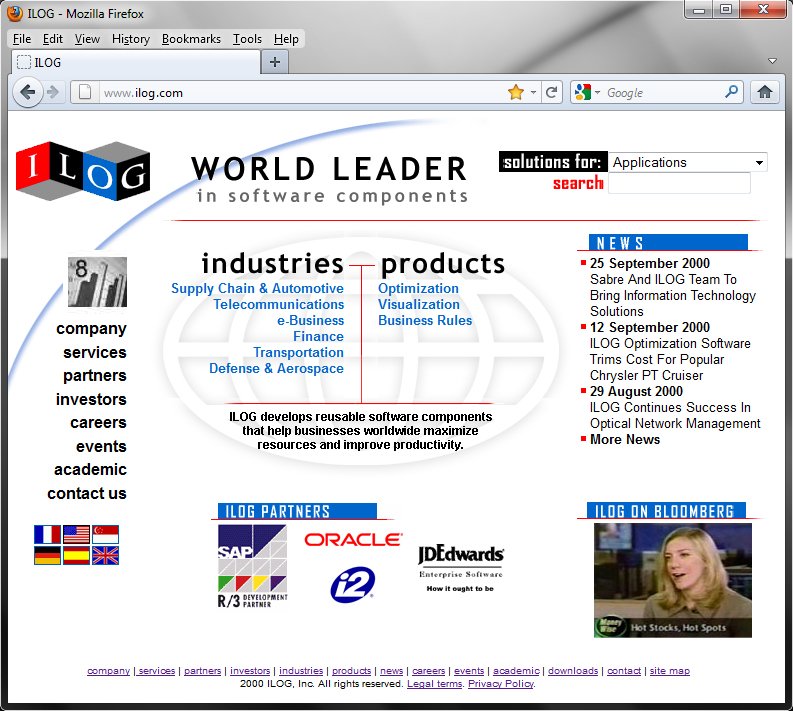Image resolution: width=793 pixels, height=711 pixels.
Task: Open the Home page icon
Action: point(765,92)
